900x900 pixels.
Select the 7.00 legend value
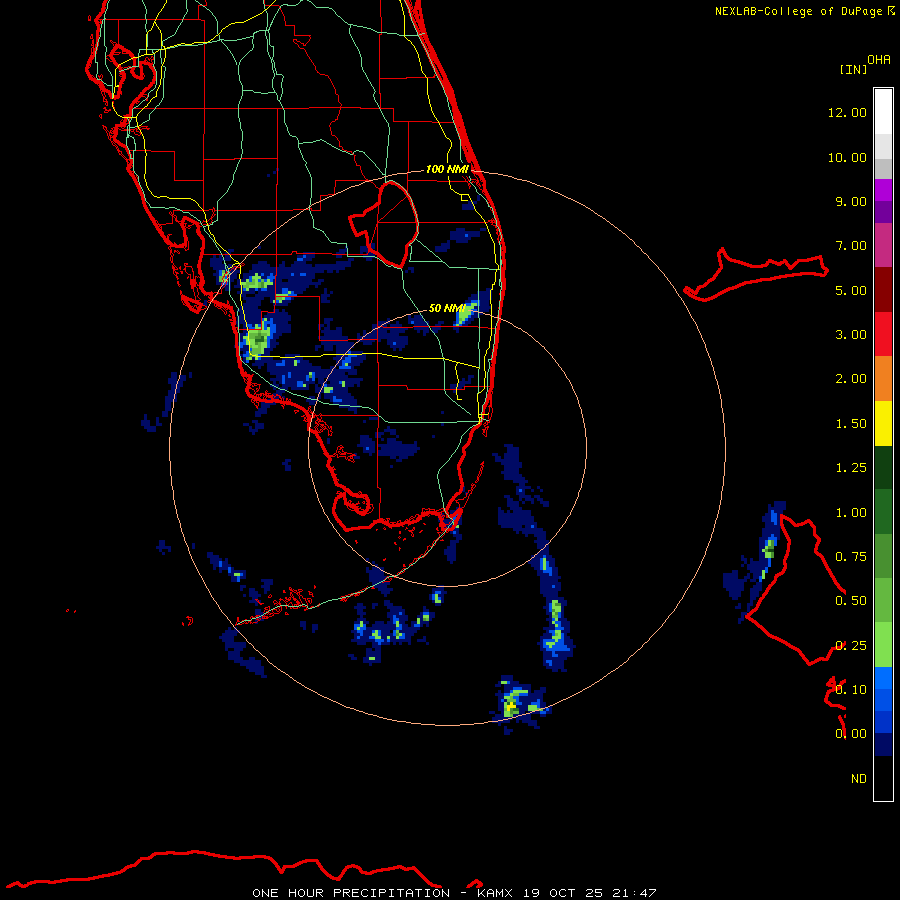click(x=851, y=246)
